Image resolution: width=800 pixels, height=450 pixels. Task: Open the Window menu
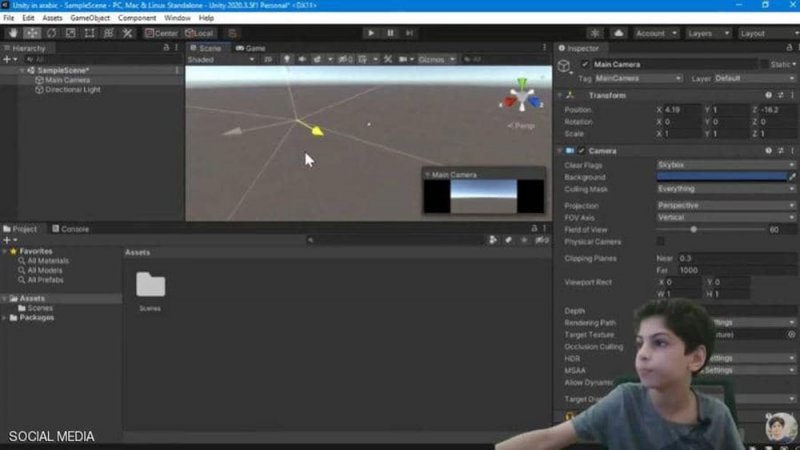tap(177, 18)
